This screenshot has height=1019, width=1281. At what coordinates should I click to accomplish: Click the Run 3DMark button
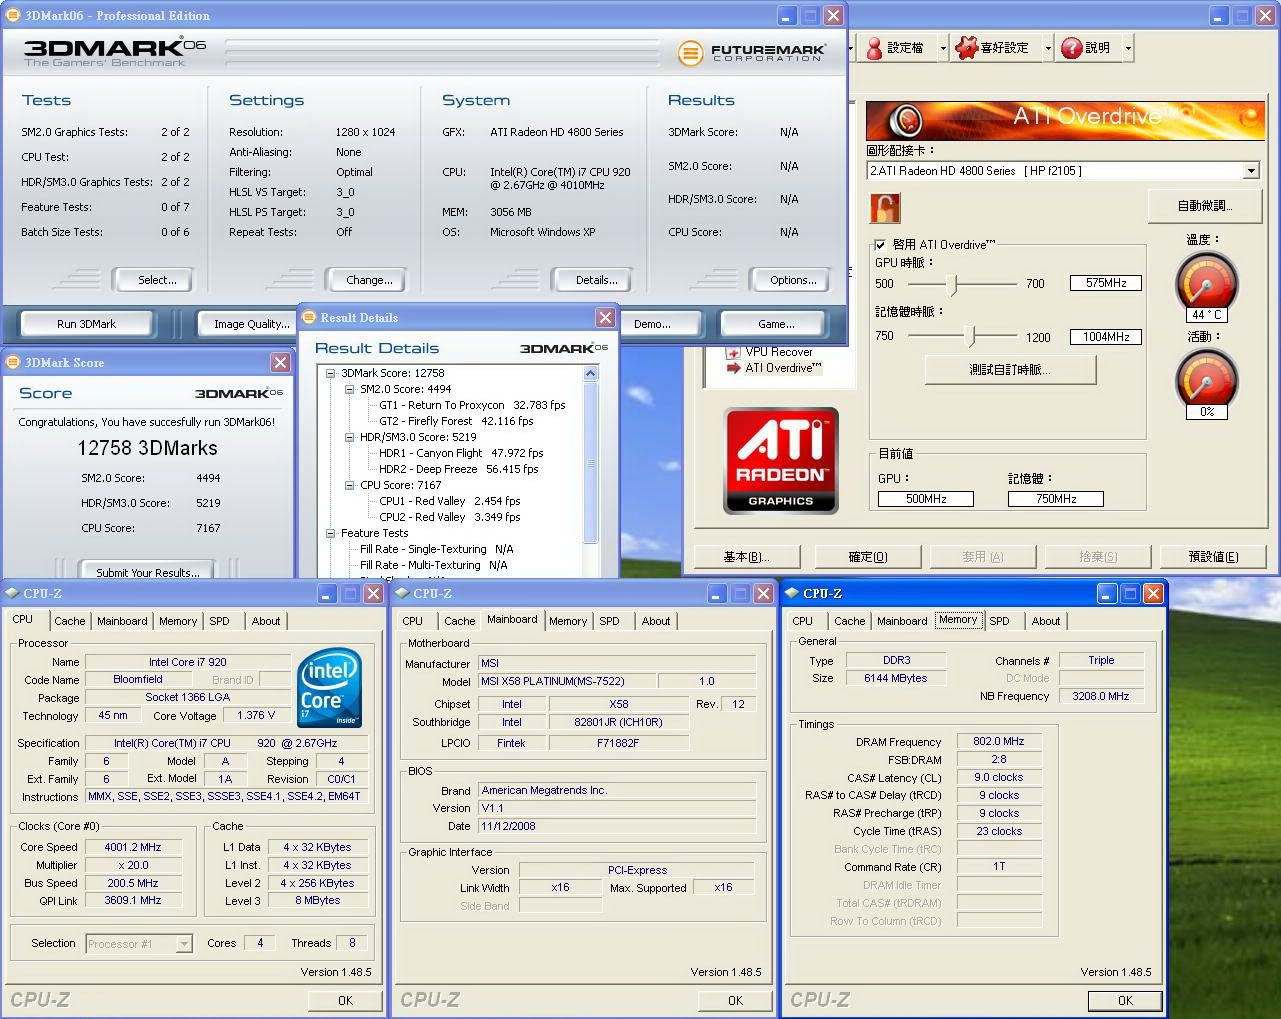click(x=86, y=324)
